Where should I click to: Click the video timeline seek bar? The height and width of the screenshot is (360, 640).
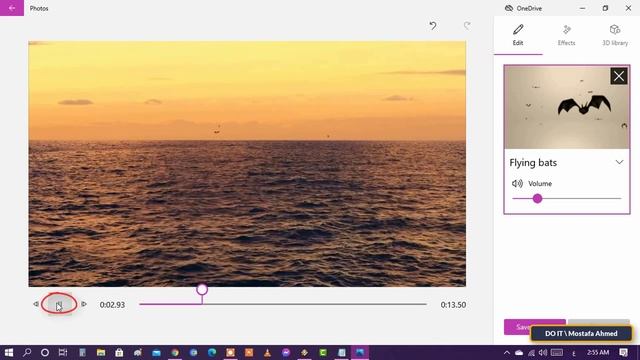click(283, 304)
